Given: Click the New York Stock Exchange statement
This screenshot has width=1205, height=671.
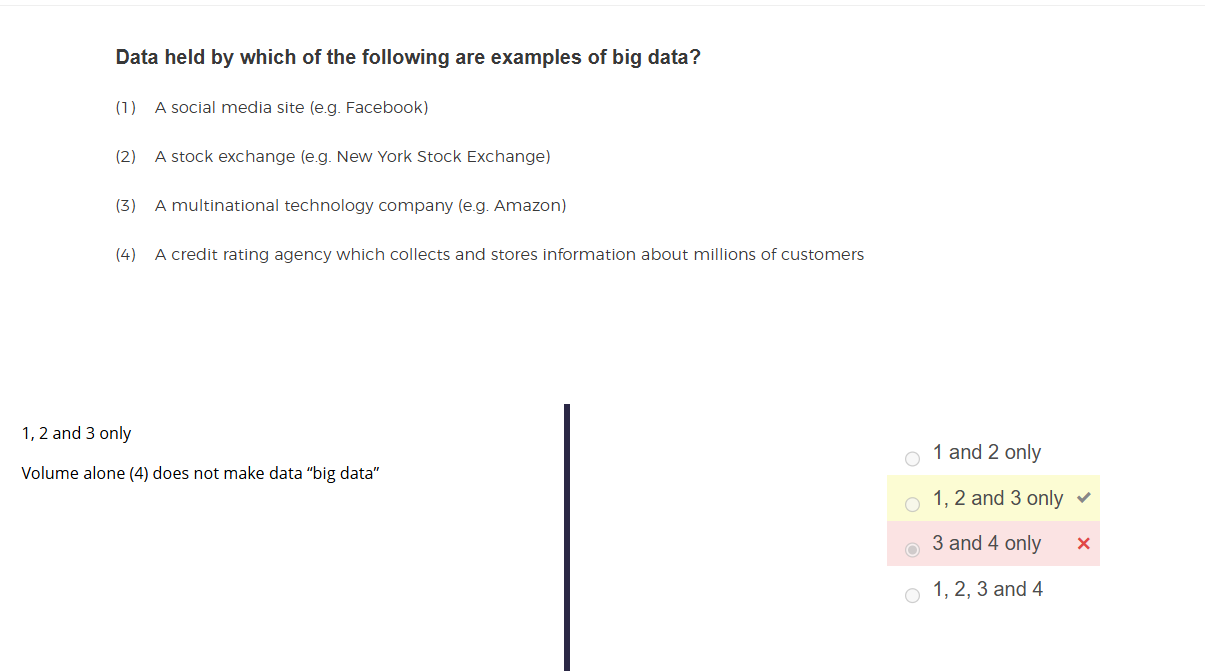Looking at the screenshot, I should coord(352,156).
